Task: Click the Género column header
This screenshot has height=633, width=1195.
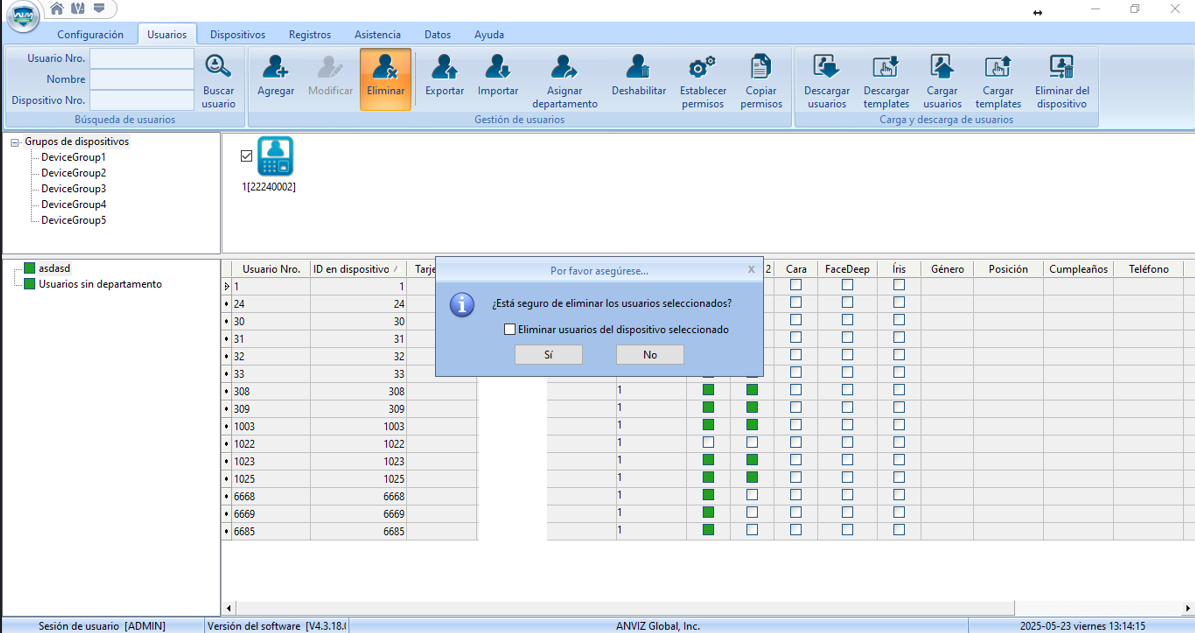Action: tap(947, 270)
